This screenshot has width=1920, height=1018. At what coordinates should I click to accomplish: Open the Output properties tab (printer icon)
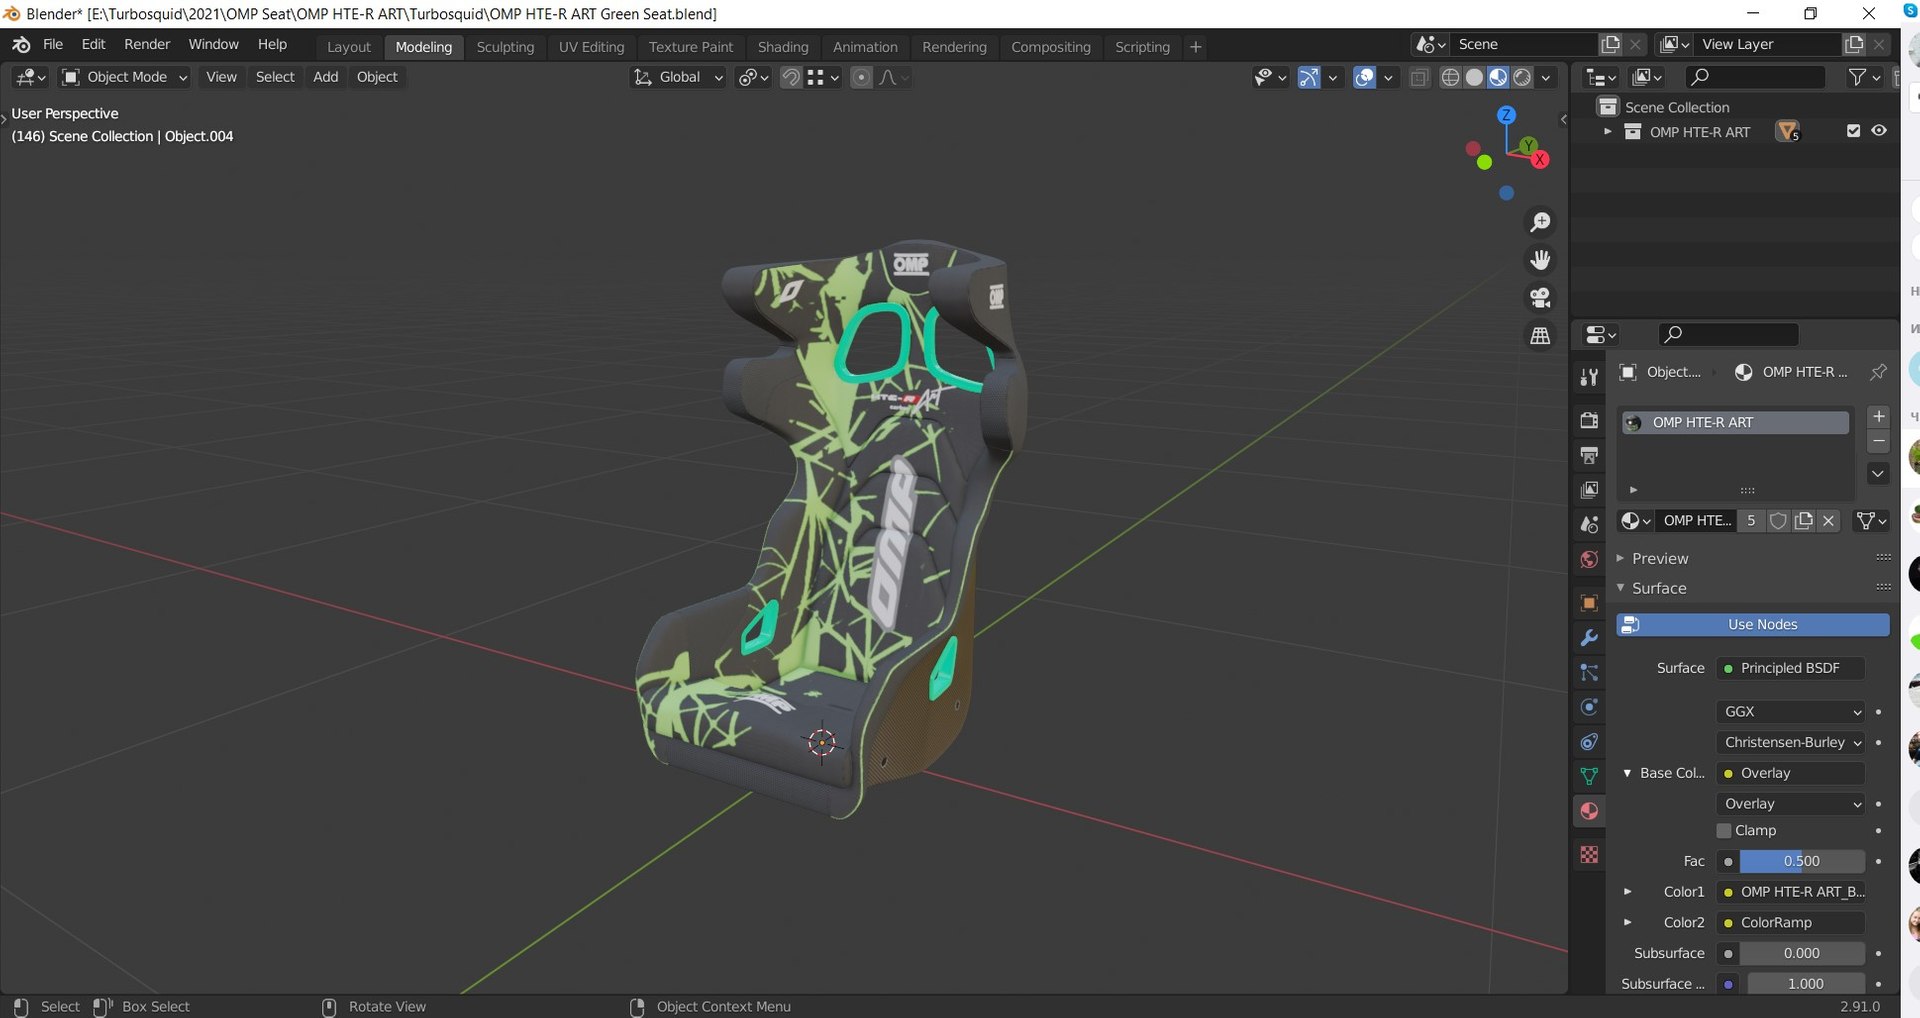(1589, 455)
